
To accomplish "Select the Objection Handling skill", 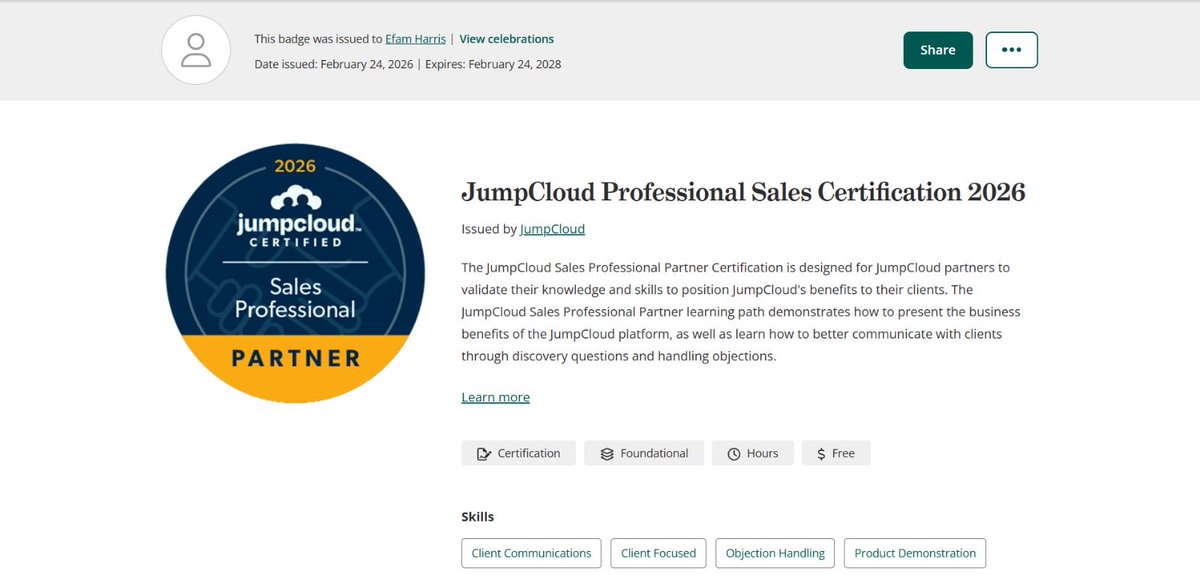I will coord(775,553).
